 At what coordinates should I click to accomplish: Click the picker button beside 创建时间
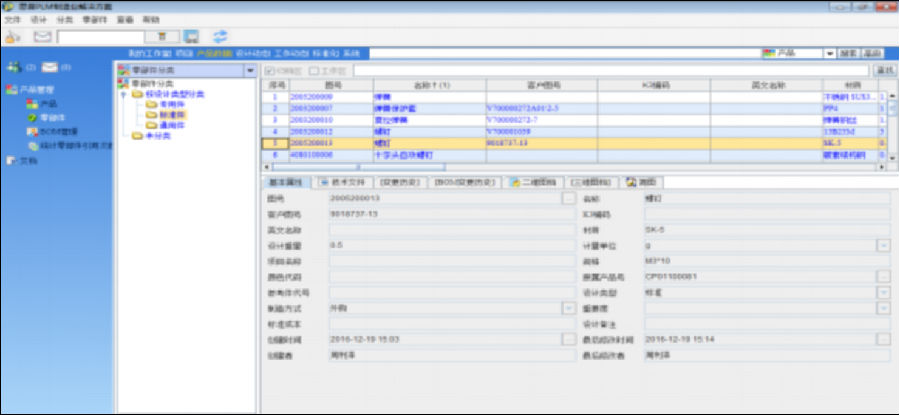569,339
